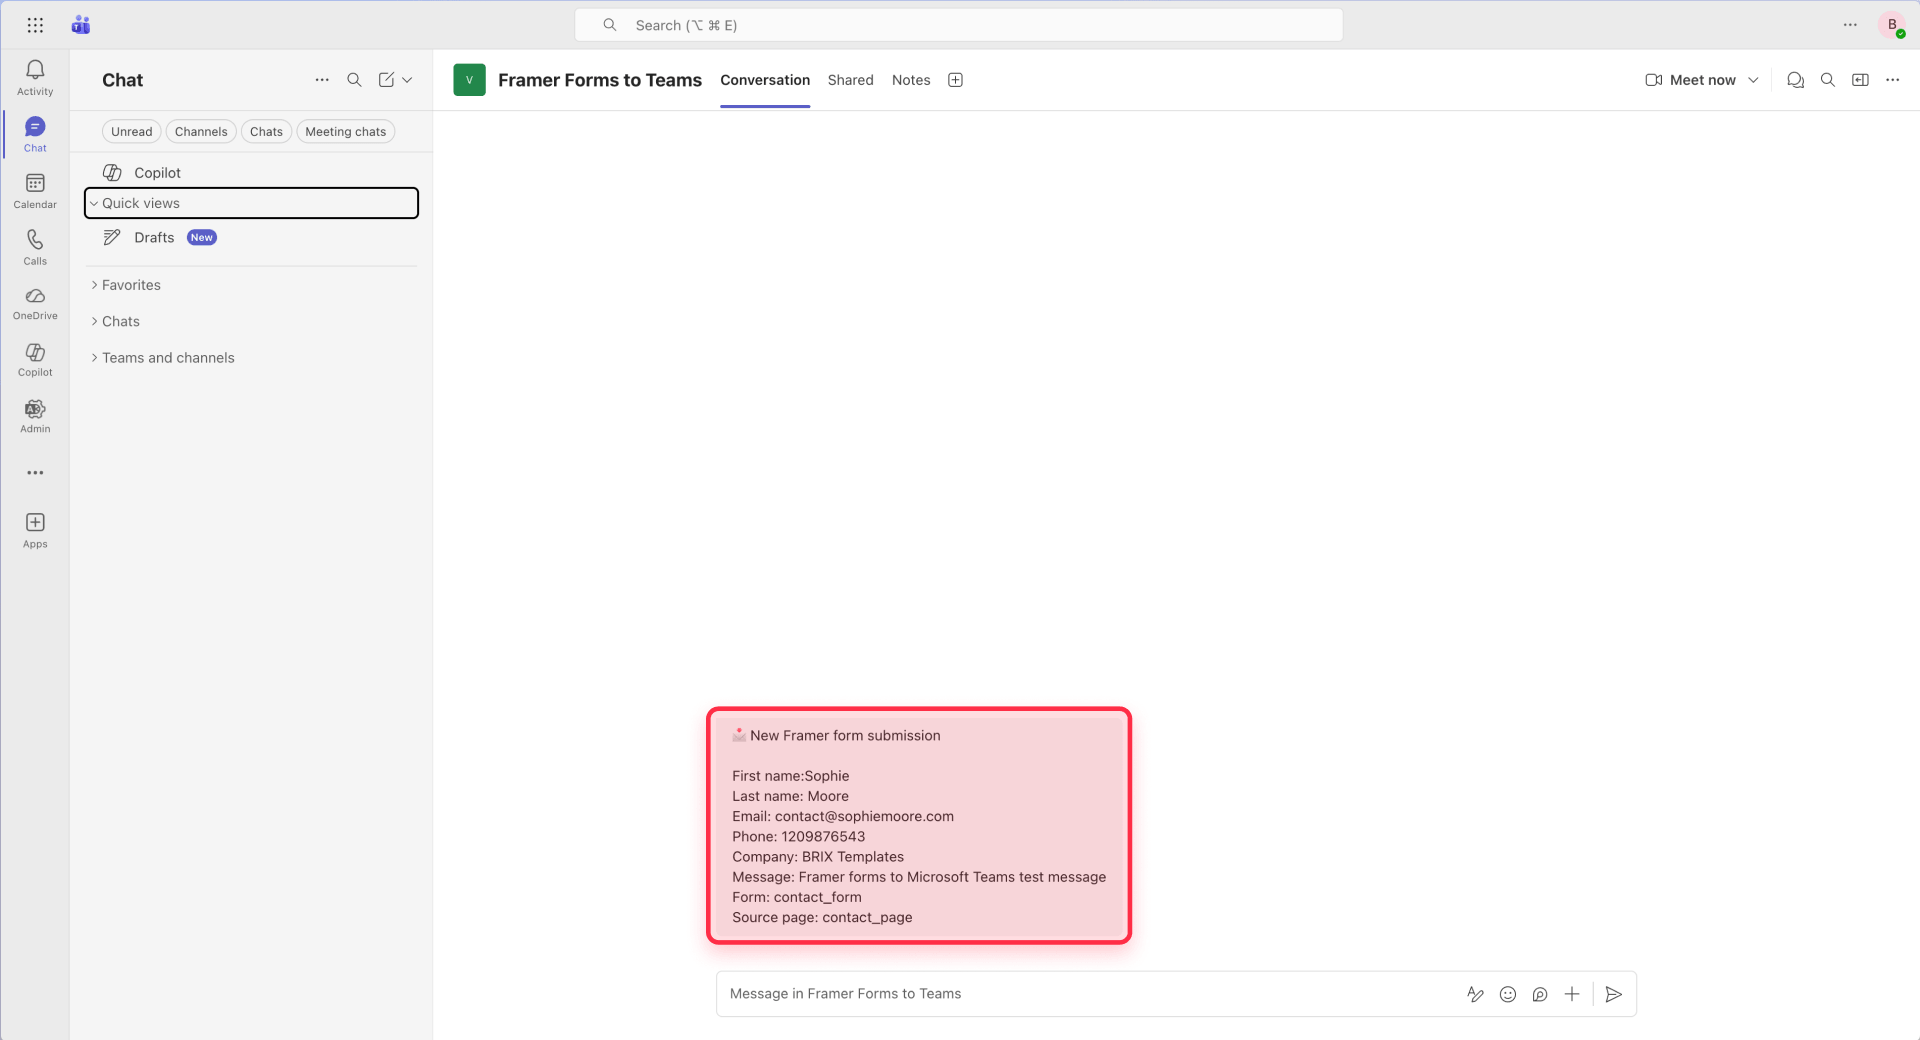The width and height of the screenshot is (1920, 1040).
Task: Open channel details panel icon
Action: [x=1860, y=80]
